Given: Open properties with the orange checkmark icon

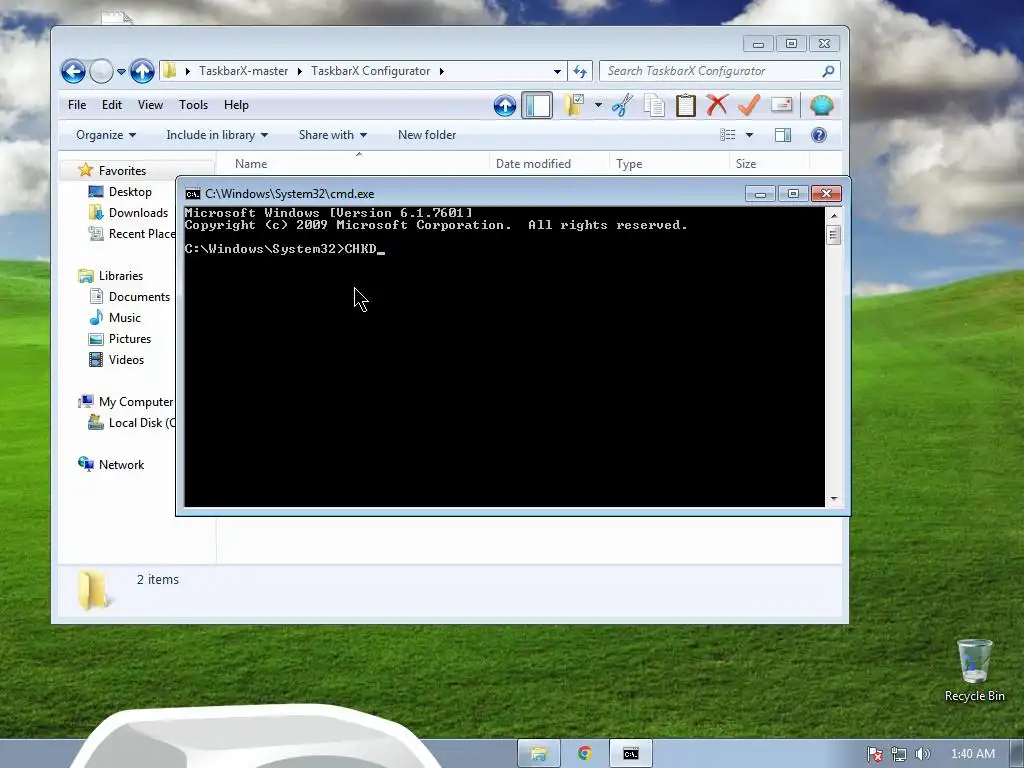Looking at the screenshot, I should (x=749, y=105).
